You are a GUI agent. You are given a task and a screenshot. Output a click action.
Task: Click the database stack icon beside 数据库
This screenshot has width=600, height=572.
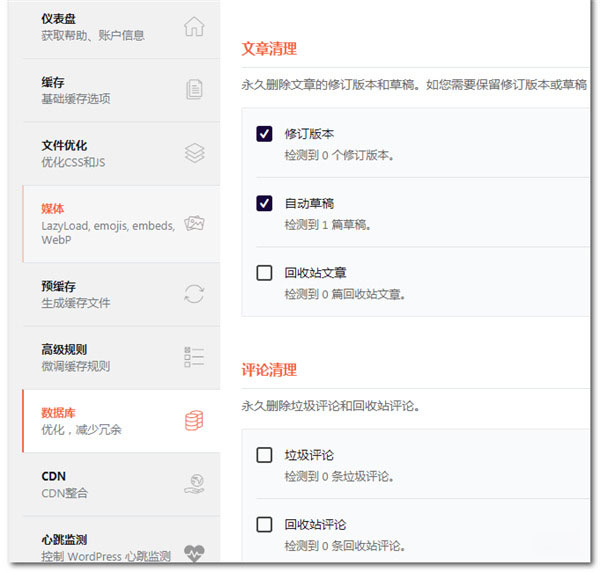pyautogui.click(x=194, y=421)
